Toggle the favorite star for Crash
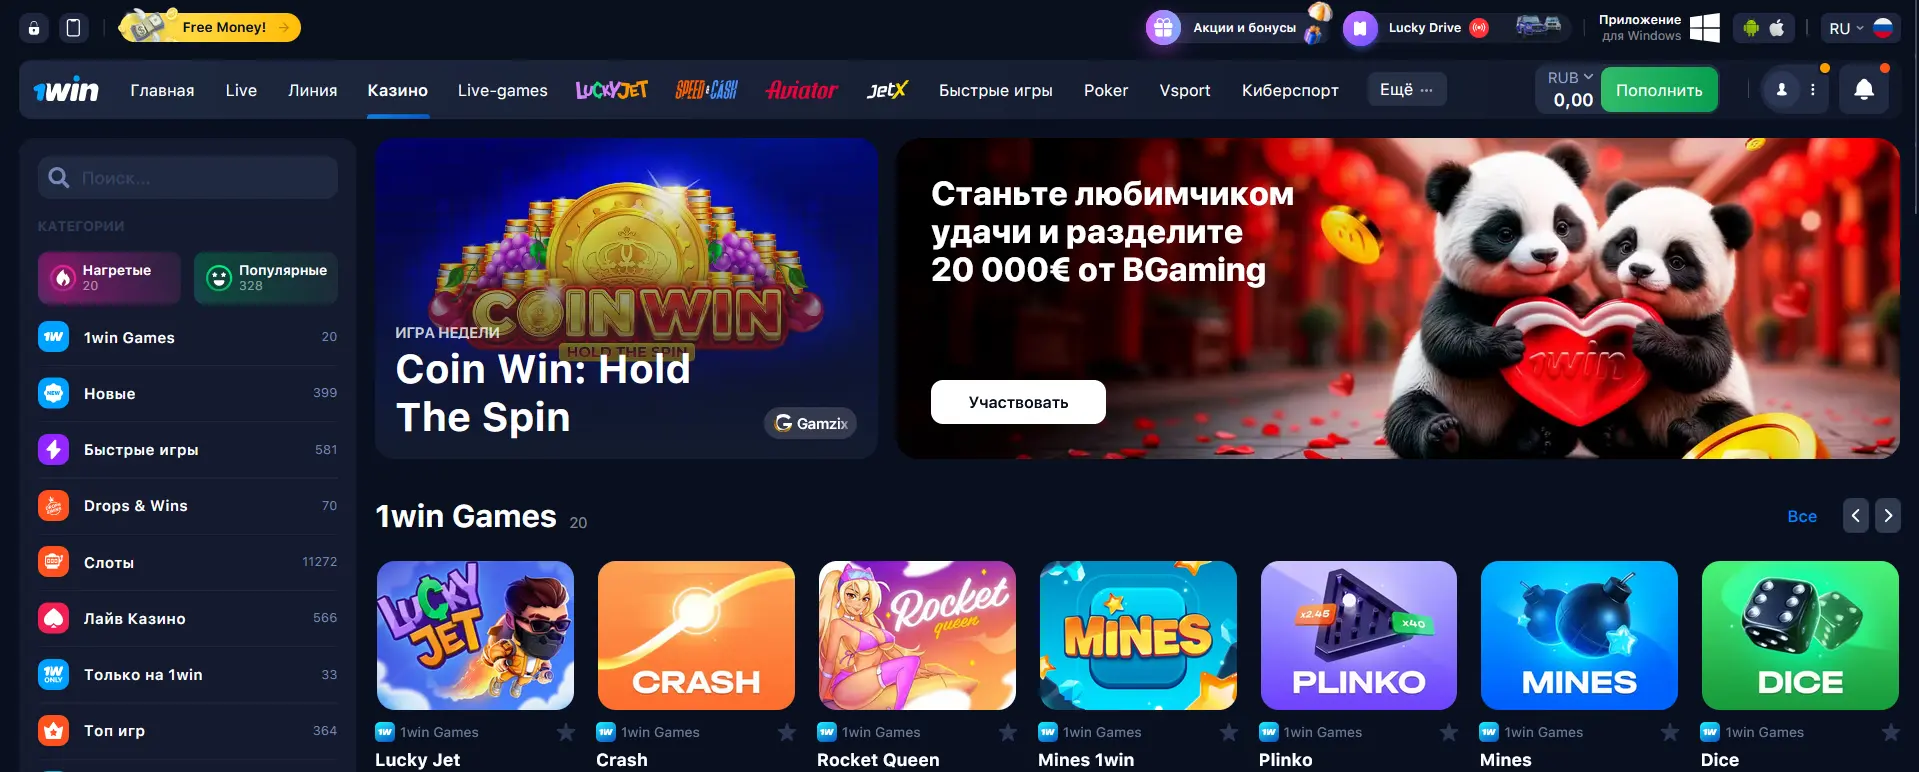This screenshot has height=772, width=1919. 787,733
